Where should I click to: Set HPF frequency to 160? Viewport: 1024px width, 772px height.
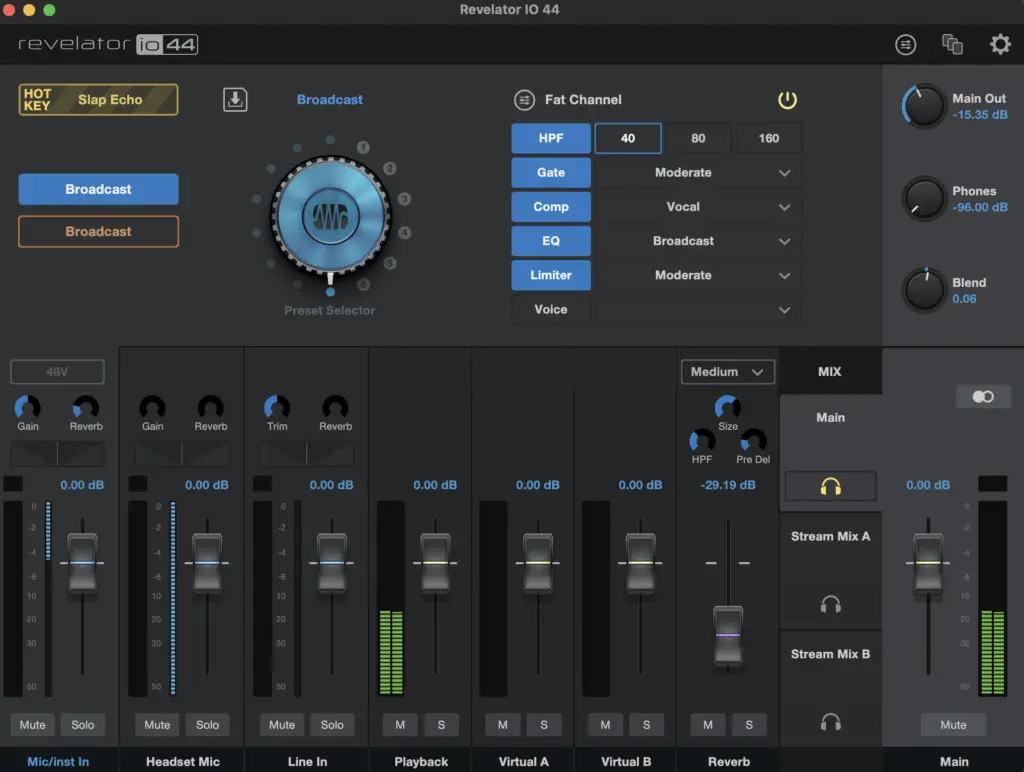(x=769, y=138)
